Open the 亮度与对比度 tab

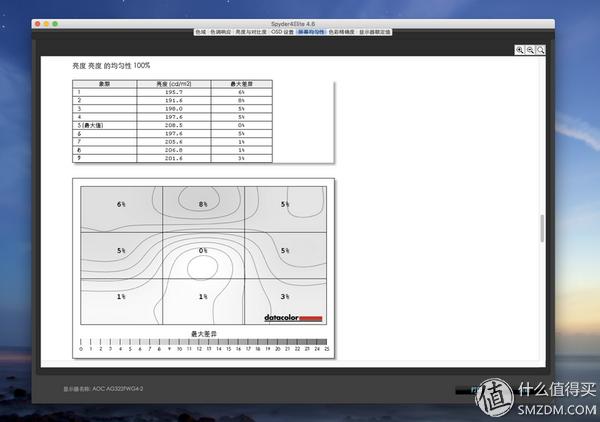[251, 32]
